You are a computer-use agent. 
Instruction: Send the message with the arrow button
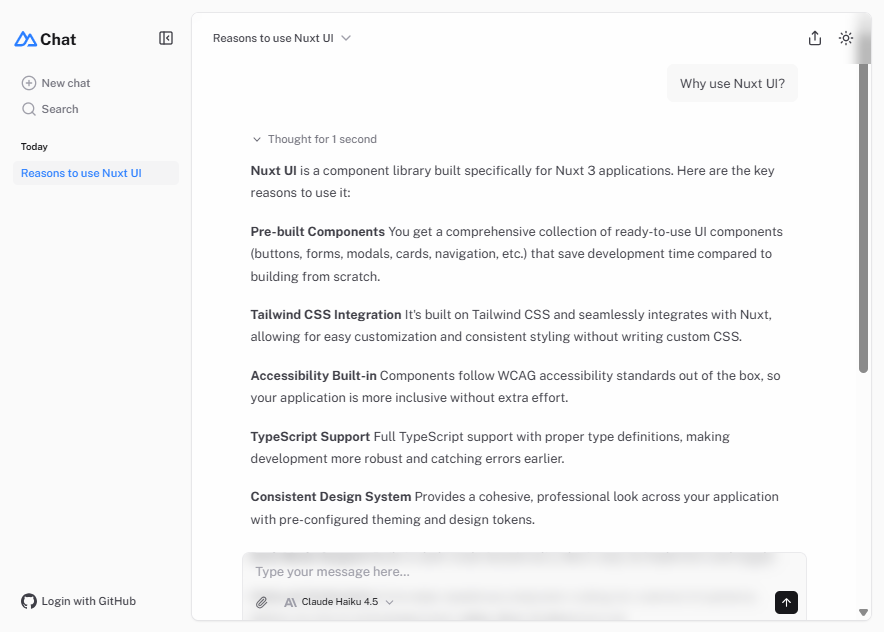(786, 602)
